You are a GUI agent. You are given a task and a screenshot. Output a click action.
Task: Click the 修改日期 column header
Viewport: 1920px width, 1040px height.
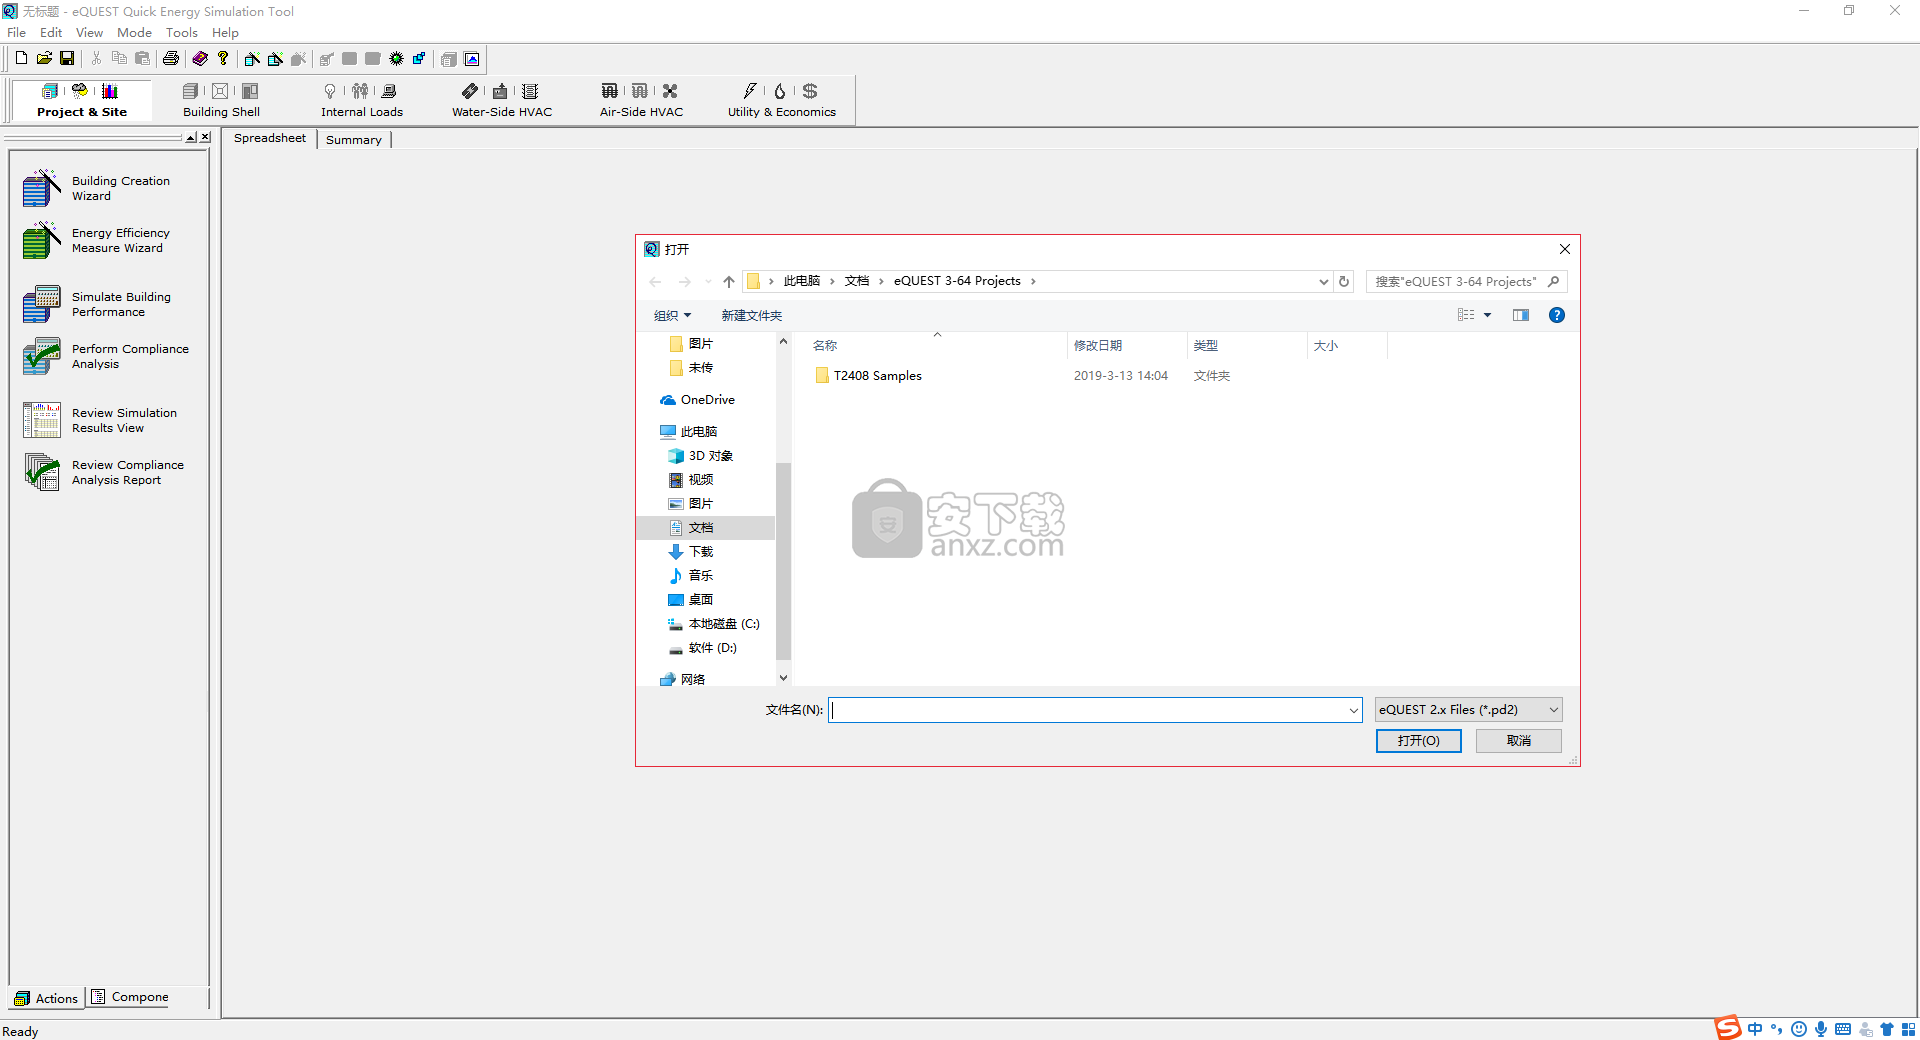coord(1098,345)
